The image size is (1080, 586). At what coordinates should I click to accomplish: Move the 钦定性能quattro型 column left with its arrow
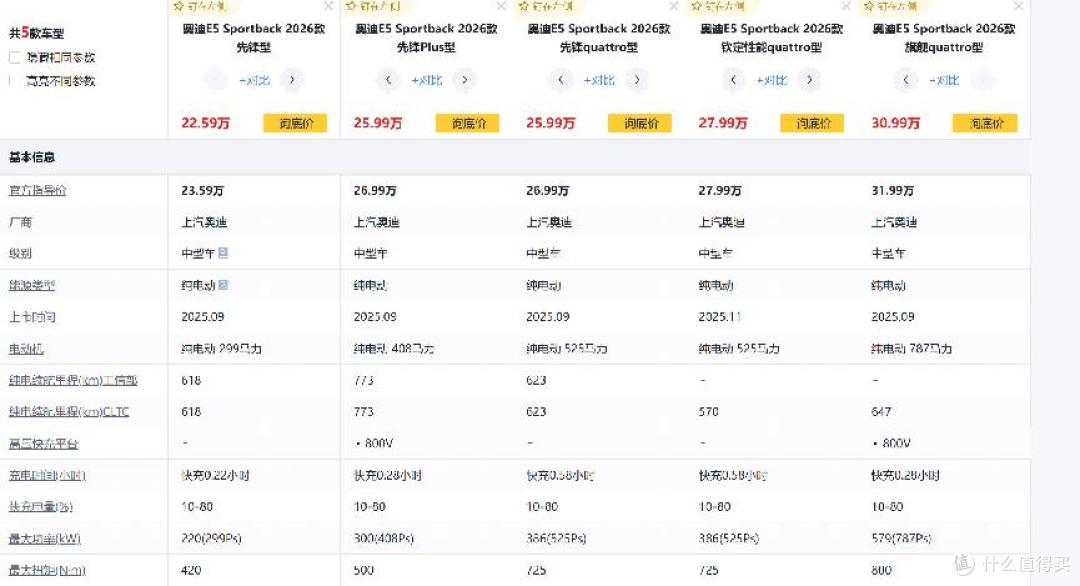(734, 80)
